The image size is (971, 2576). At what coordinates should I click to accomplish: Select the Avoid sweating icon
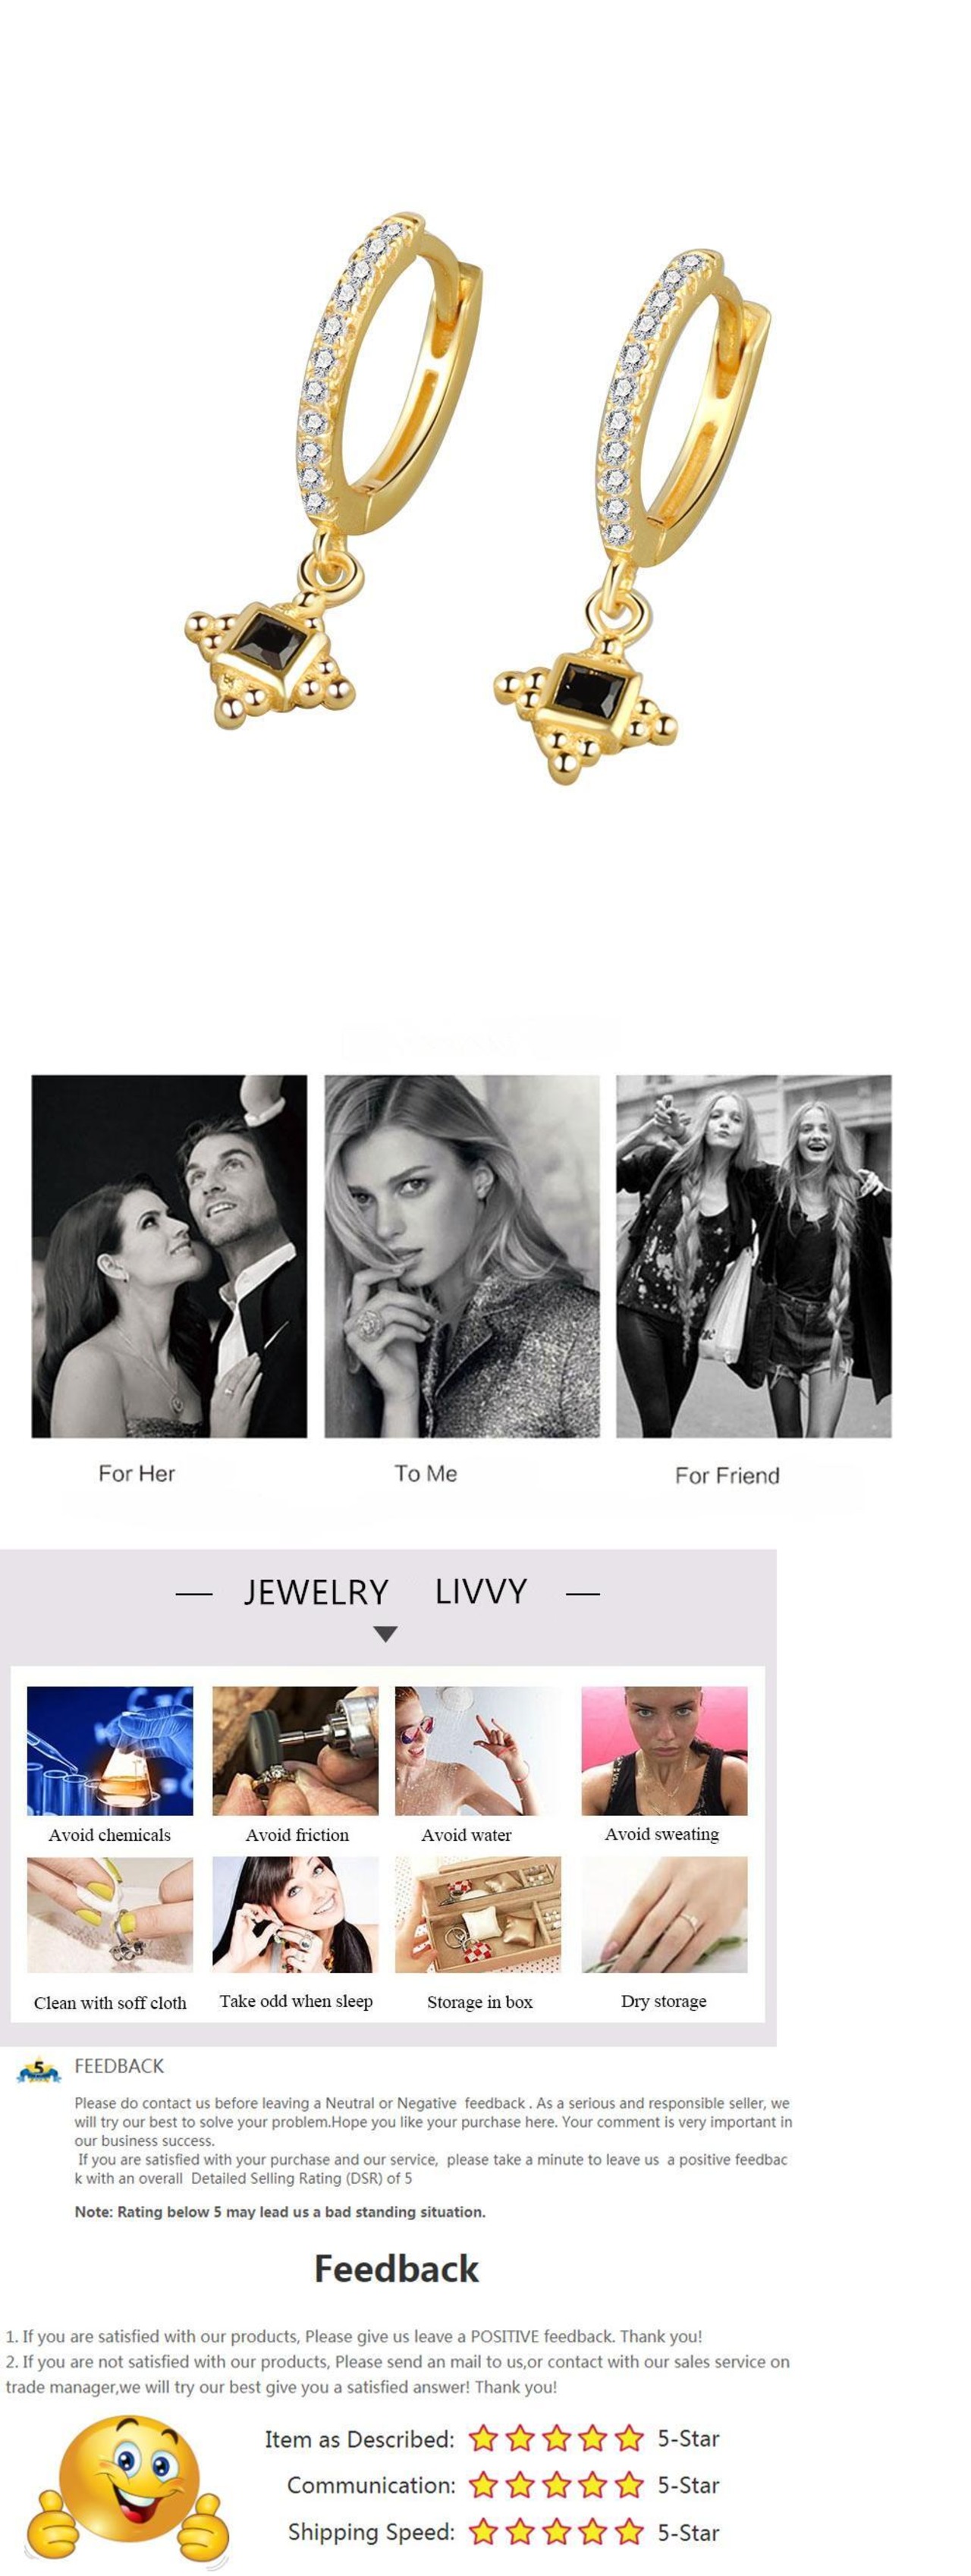pyautogui.click(x=664, y=1751)
